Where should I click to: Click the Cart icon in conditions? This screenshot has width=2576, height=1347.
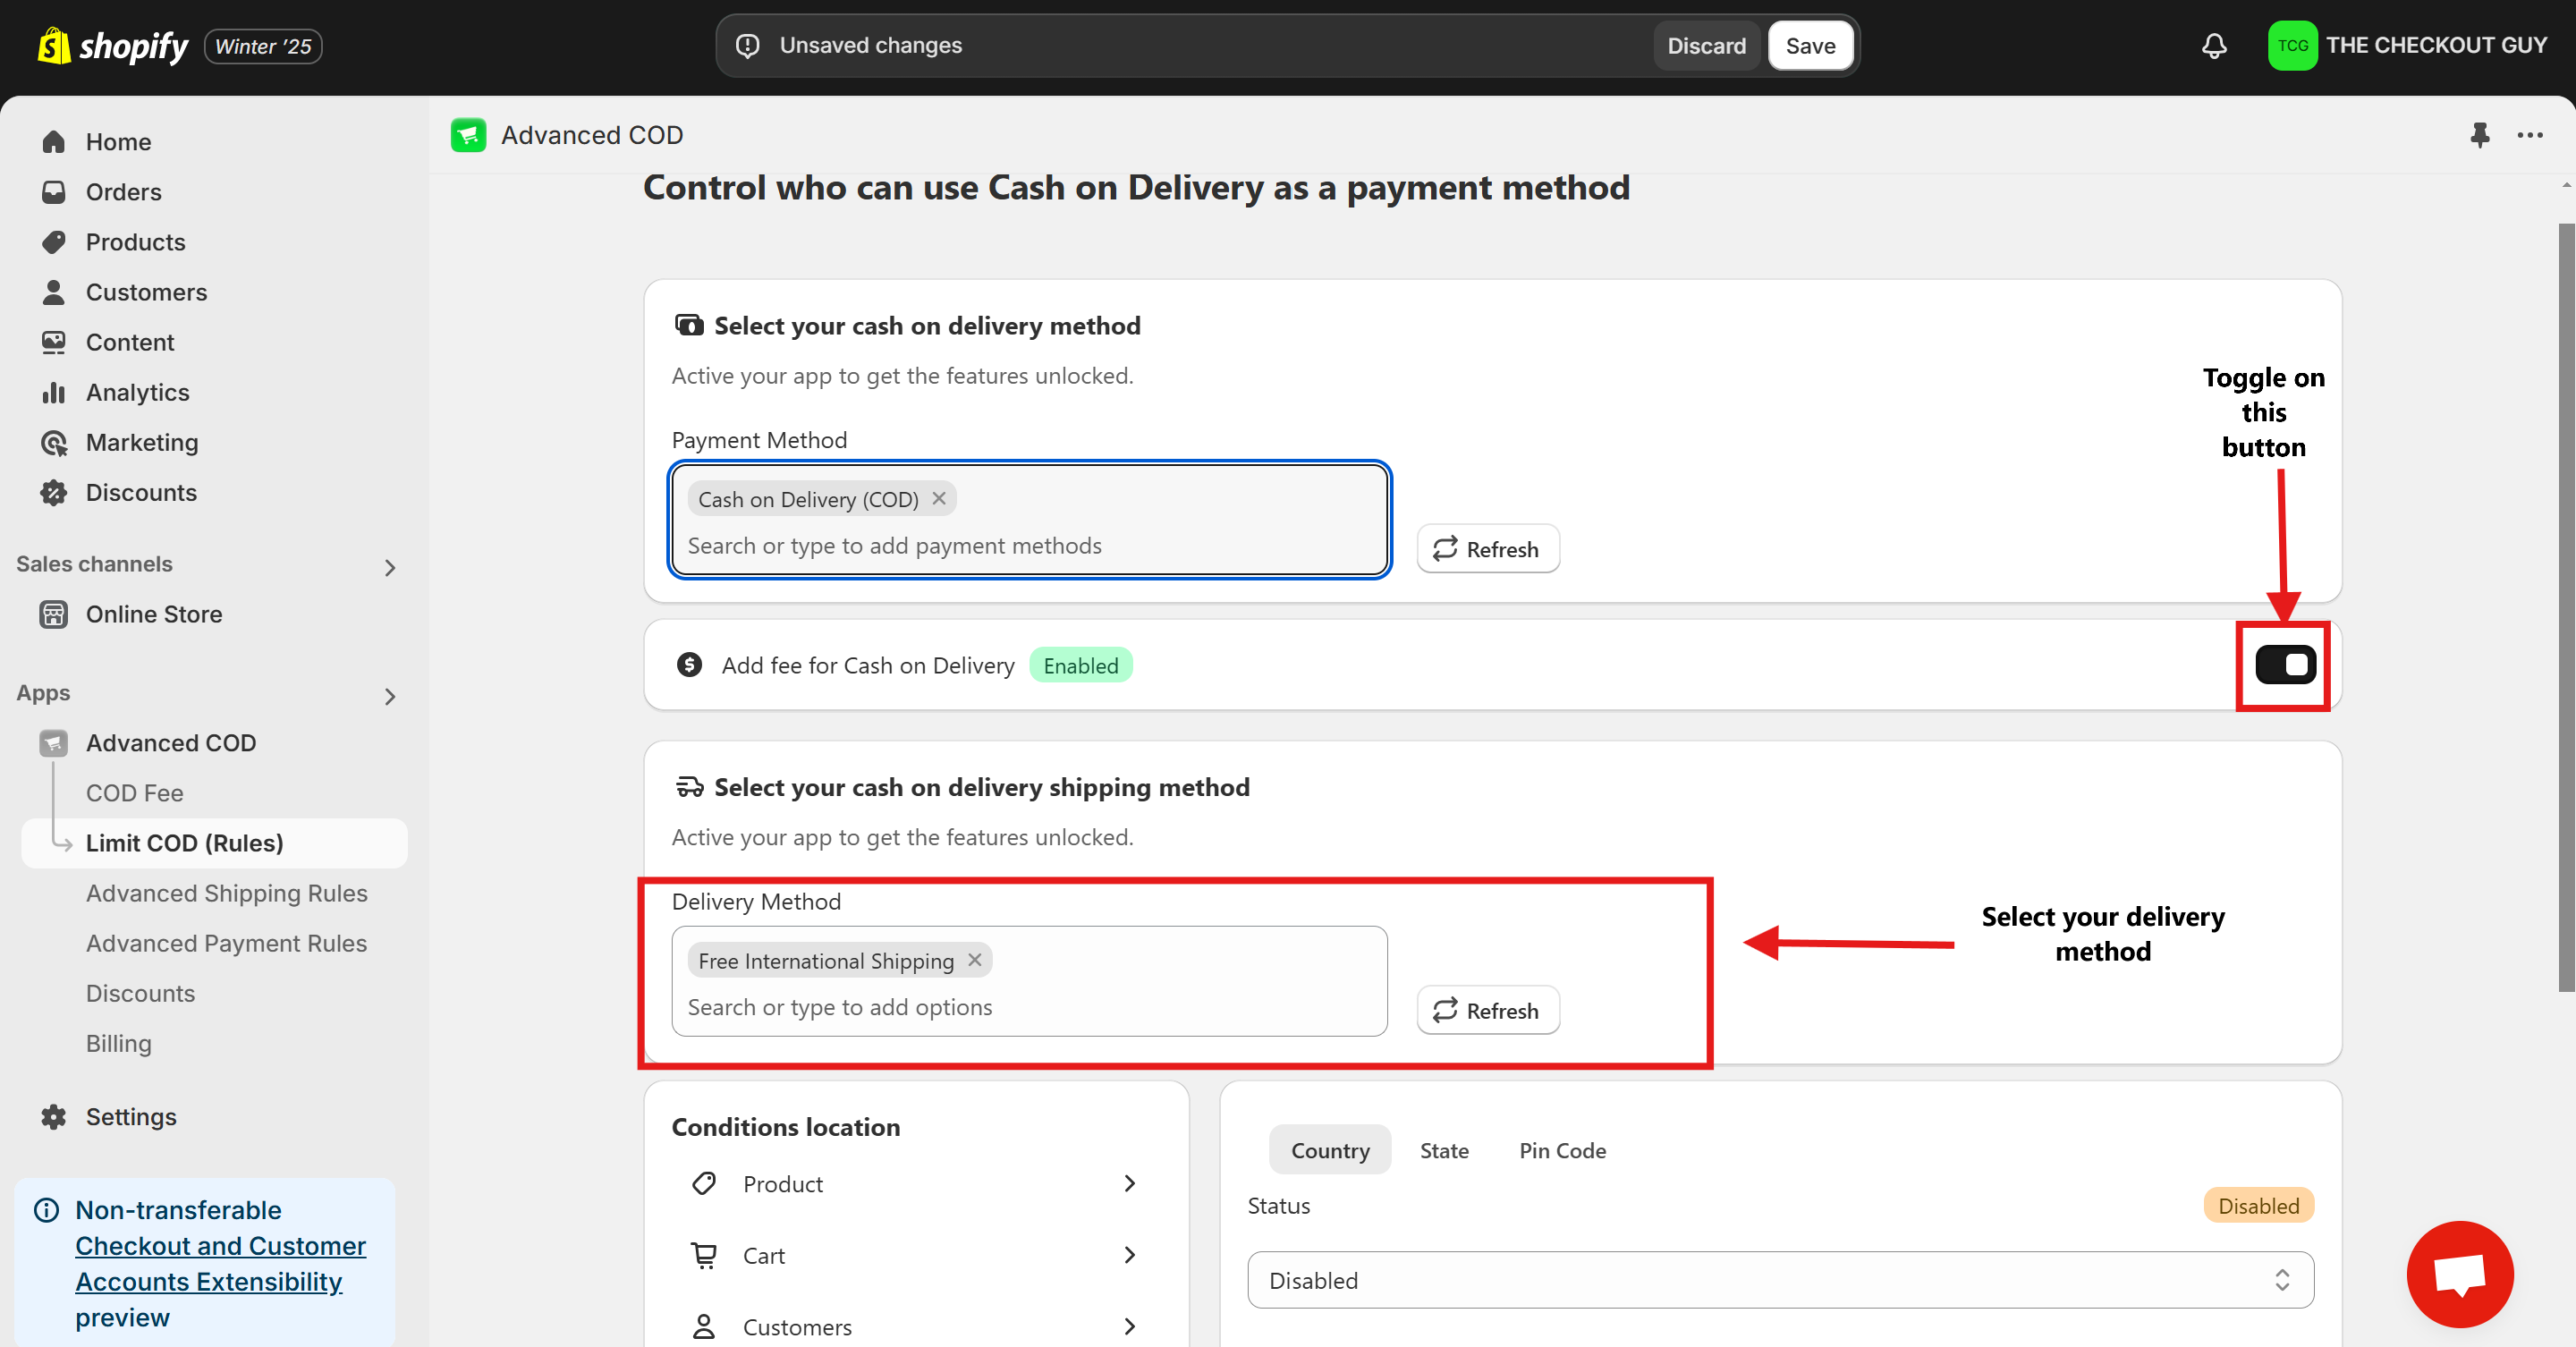coord(704,1255)
